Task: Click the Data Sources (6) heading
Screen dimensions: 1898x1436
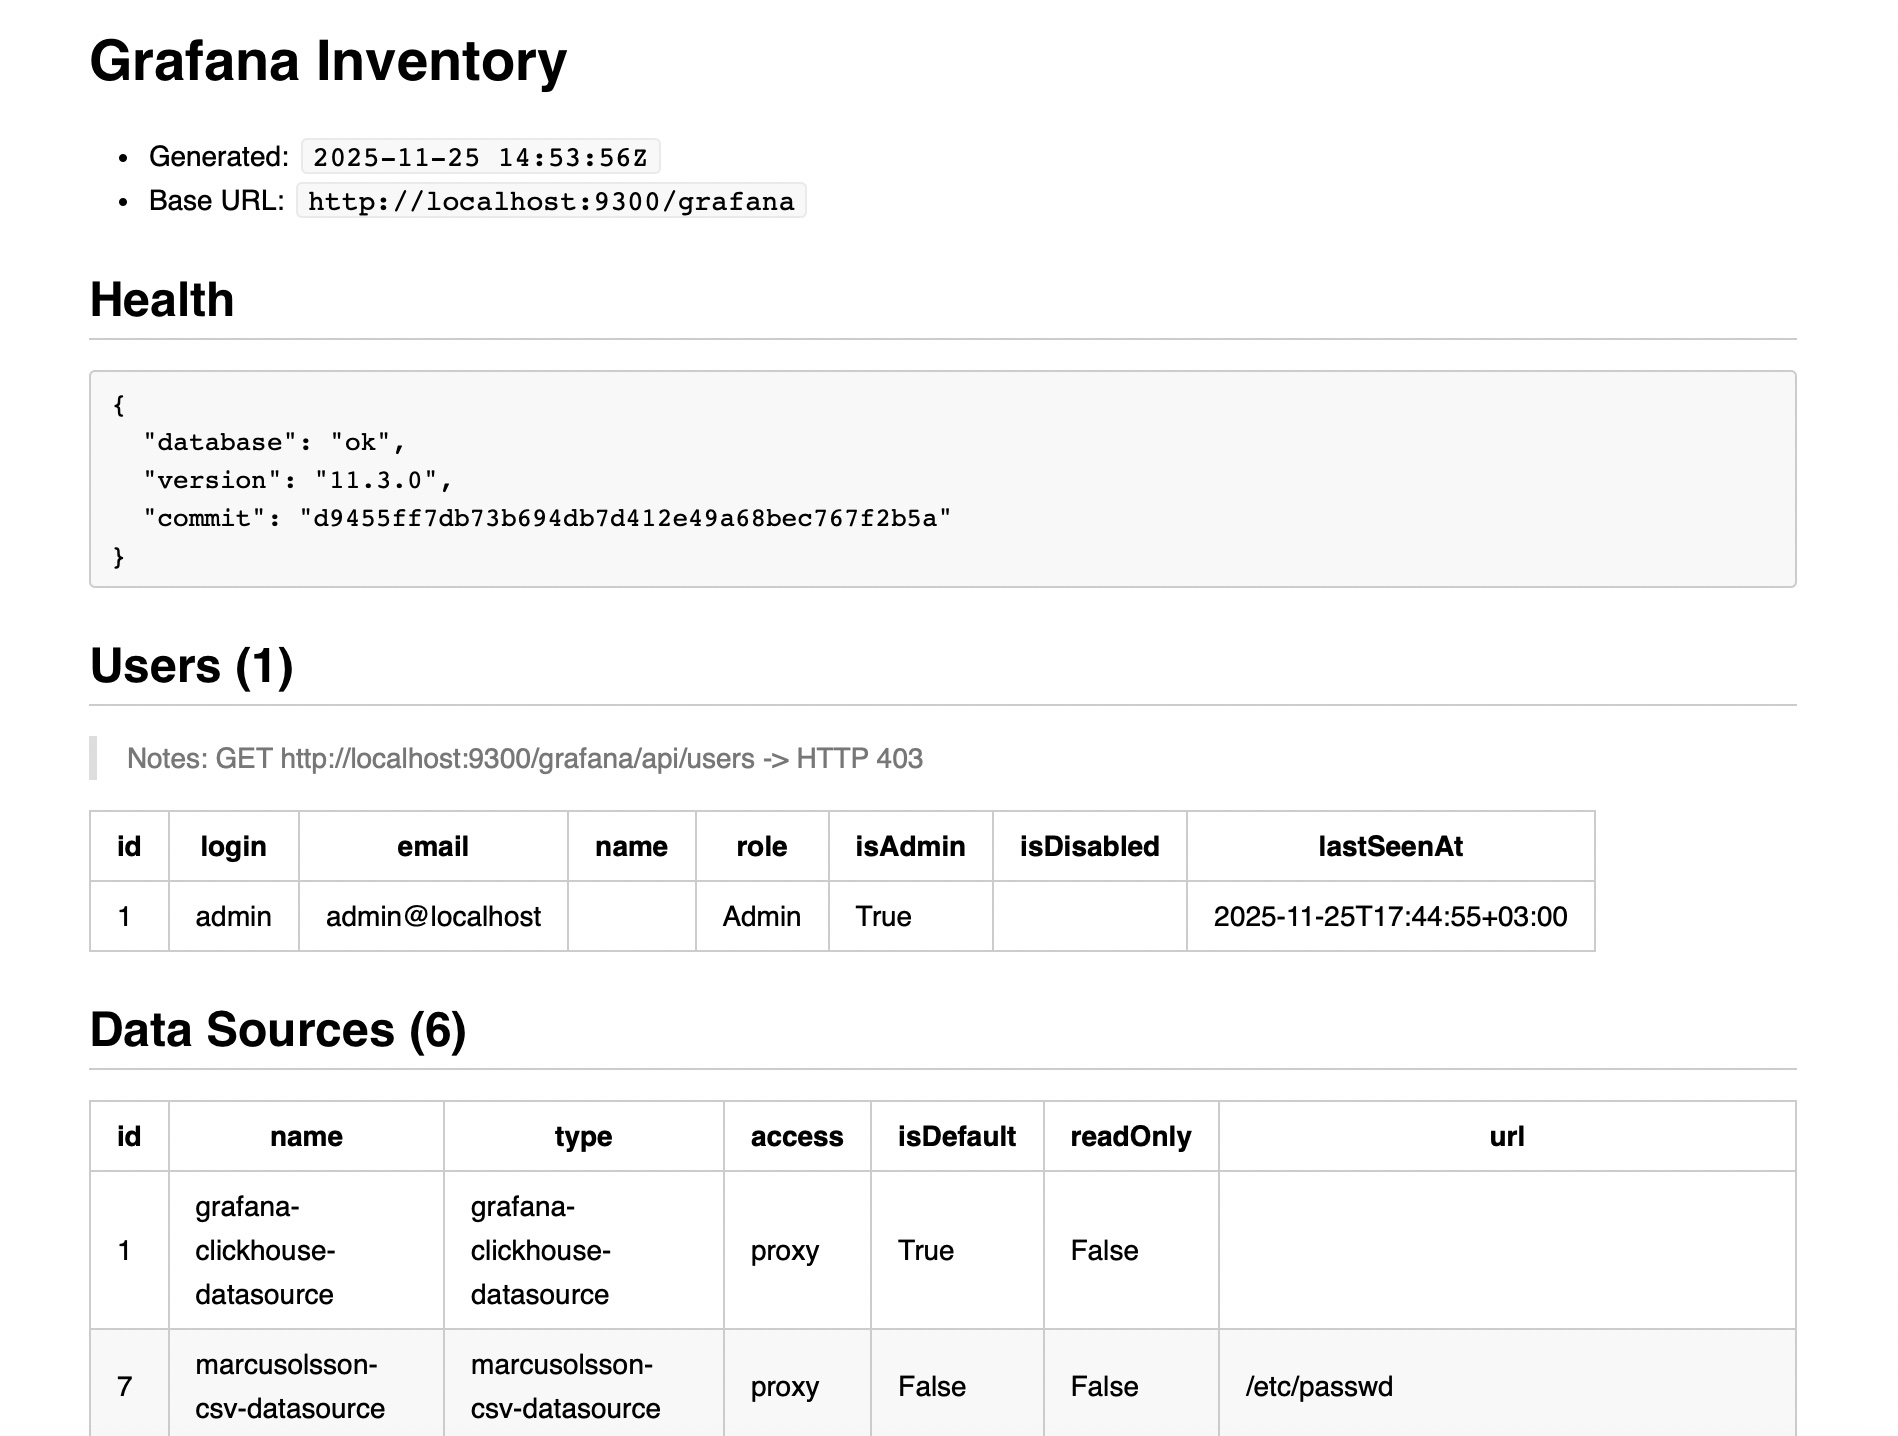Action: point(278,1029)
